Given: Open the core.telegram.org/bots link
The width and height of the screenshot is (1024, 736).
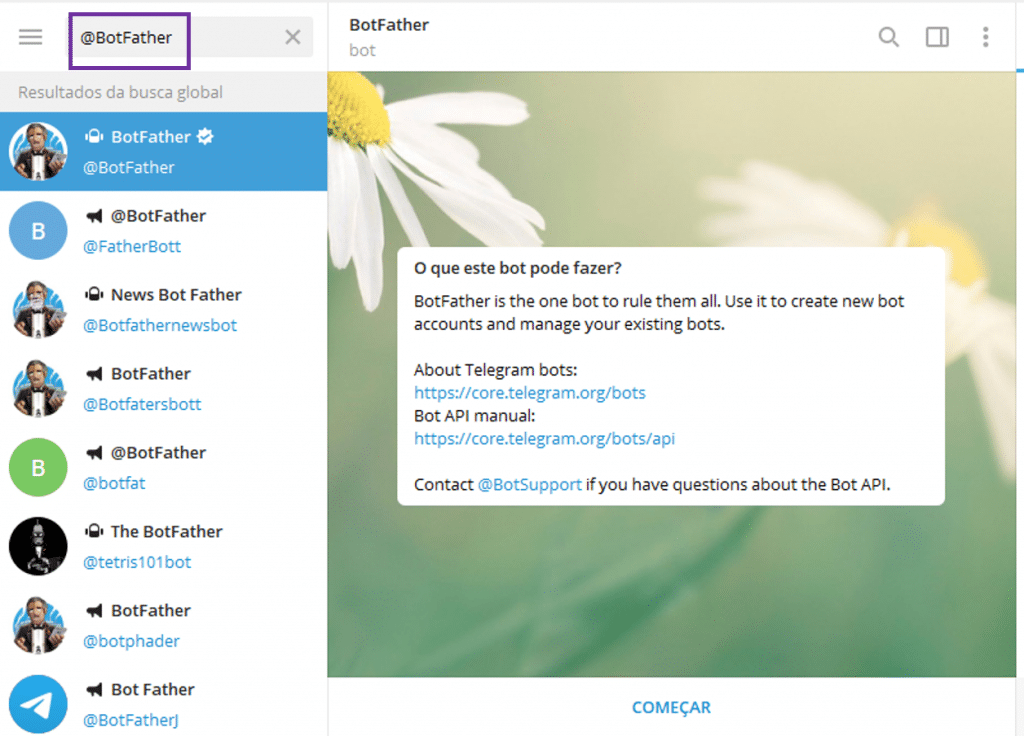Looking at the screenshot, I should click(x=529, y=392).
